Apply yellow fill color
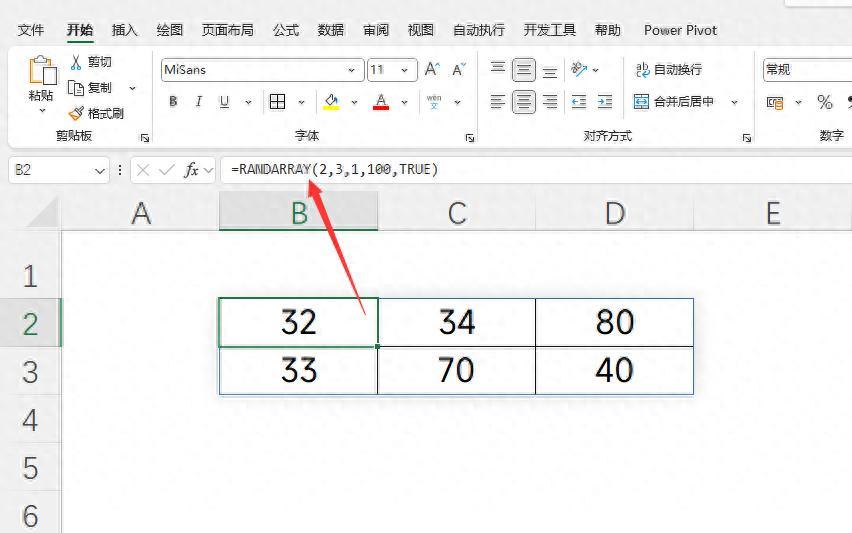 click(x=331, y=102)
